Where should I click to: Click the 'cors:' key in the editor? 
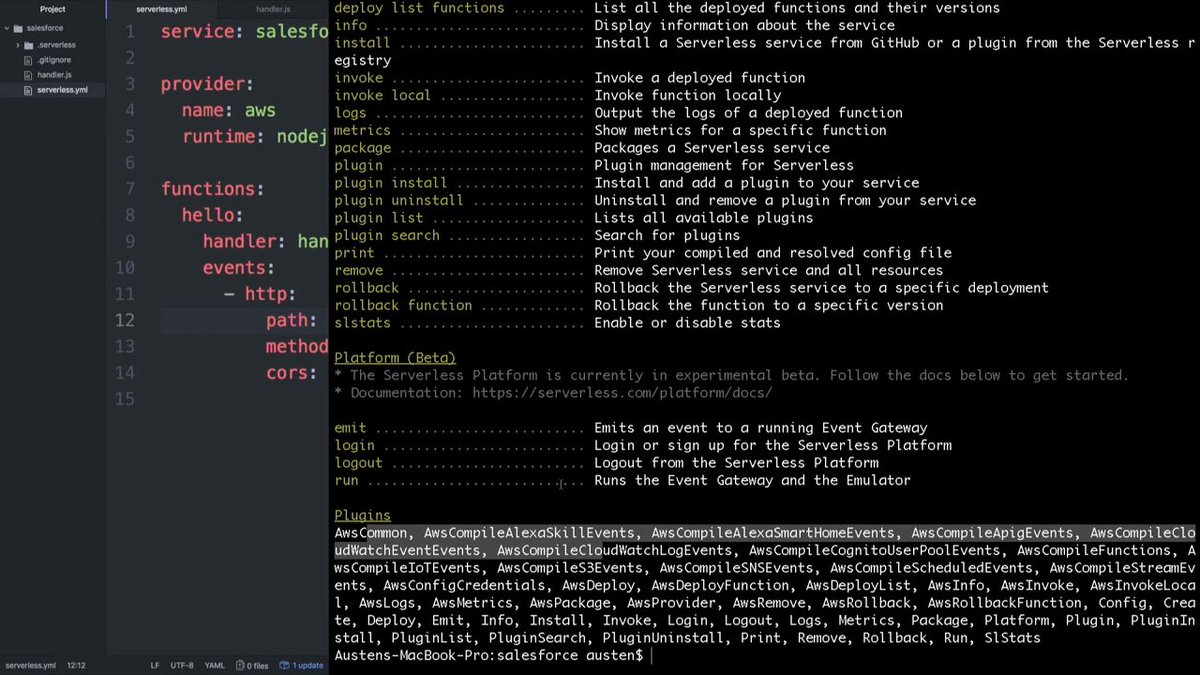tap(292, 373)
